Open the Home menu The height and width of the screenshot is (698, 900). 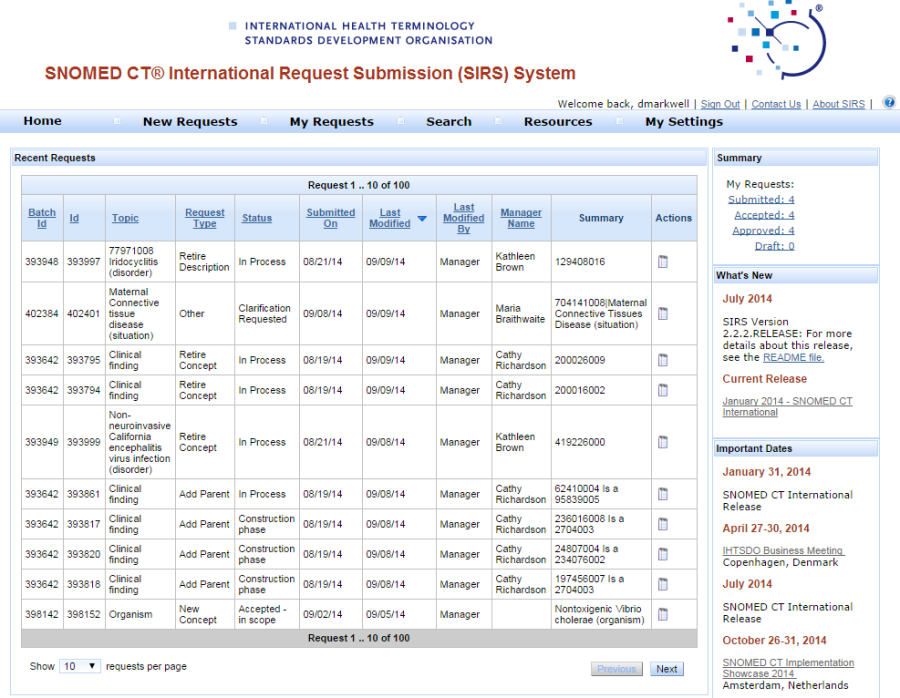(42, 121)
